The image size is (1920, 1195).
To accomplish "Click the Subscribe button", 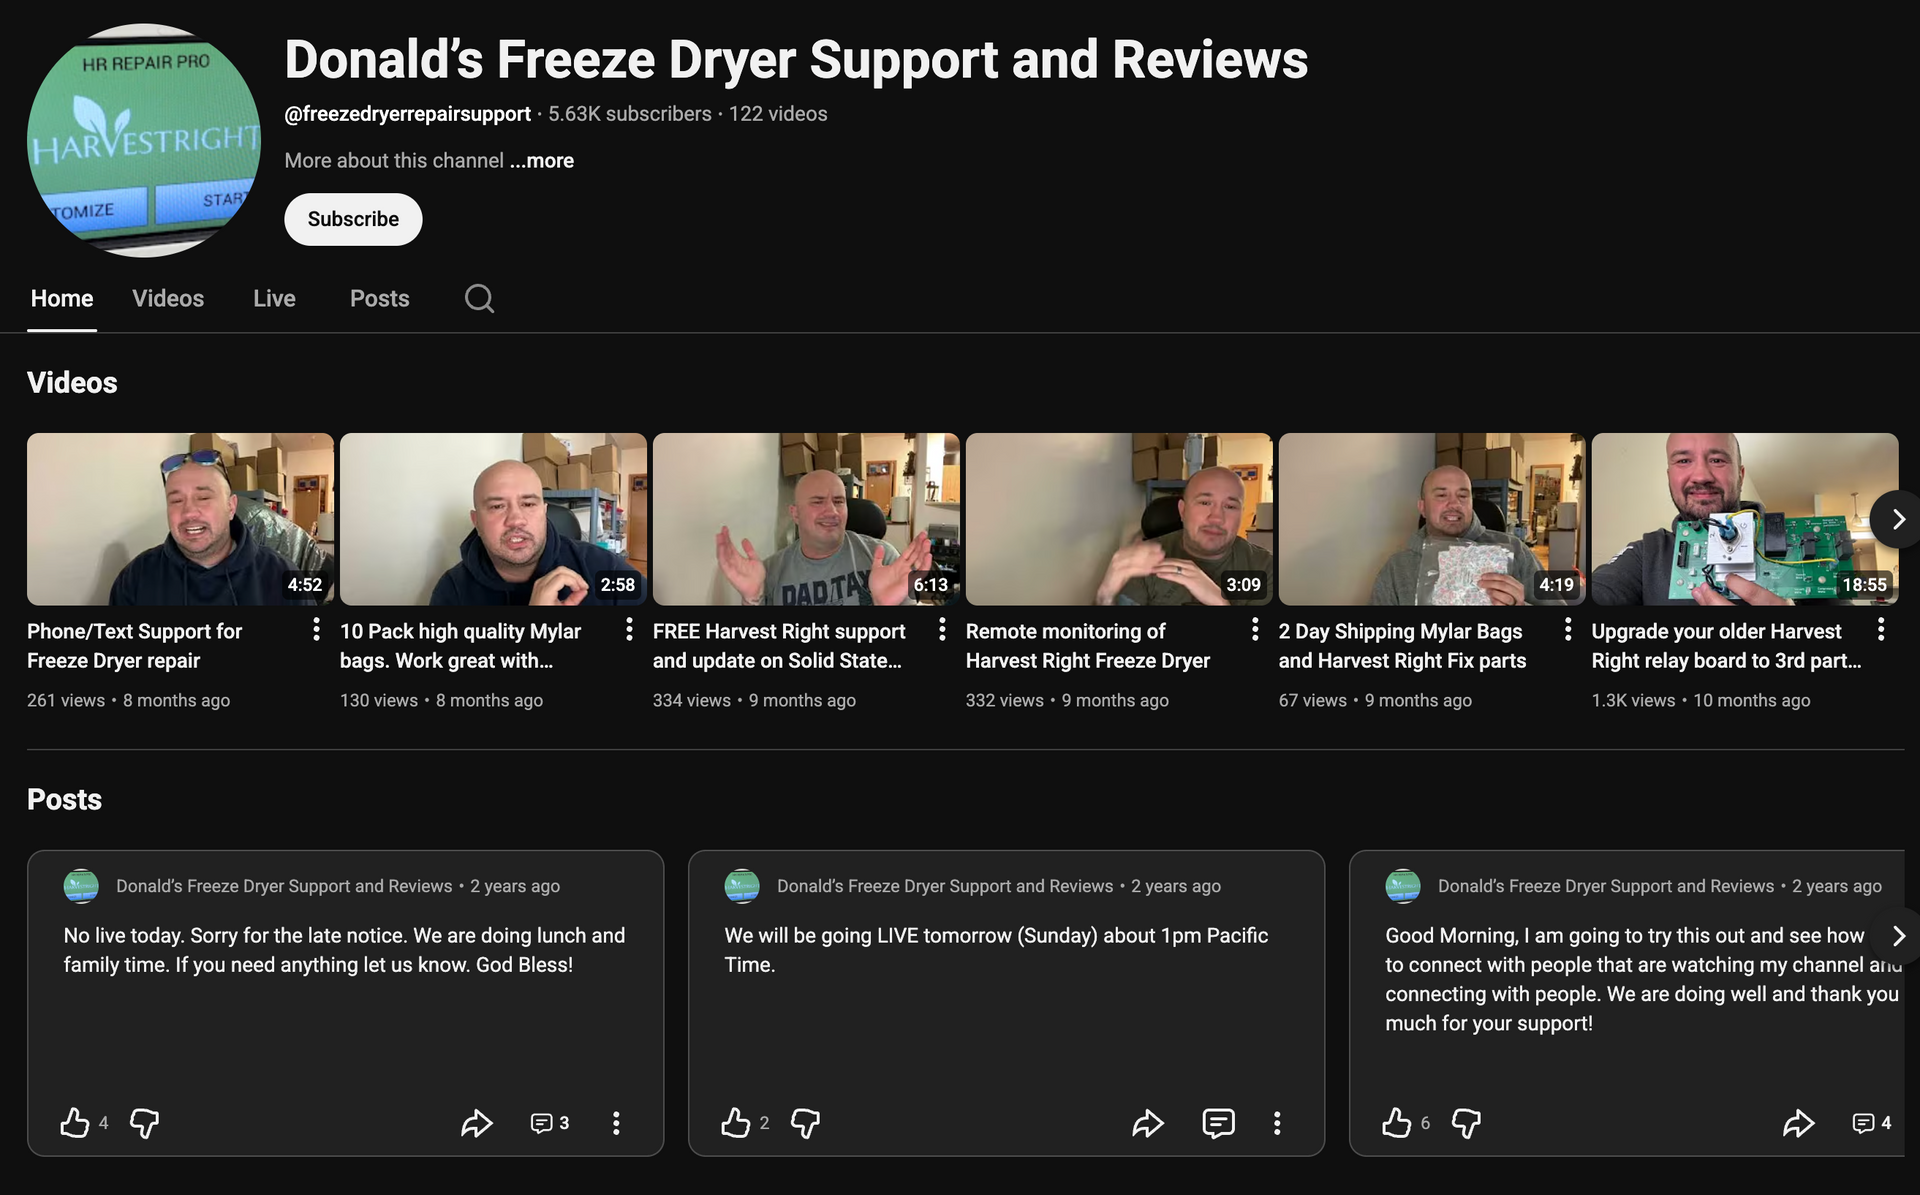I will coord(353,219).
